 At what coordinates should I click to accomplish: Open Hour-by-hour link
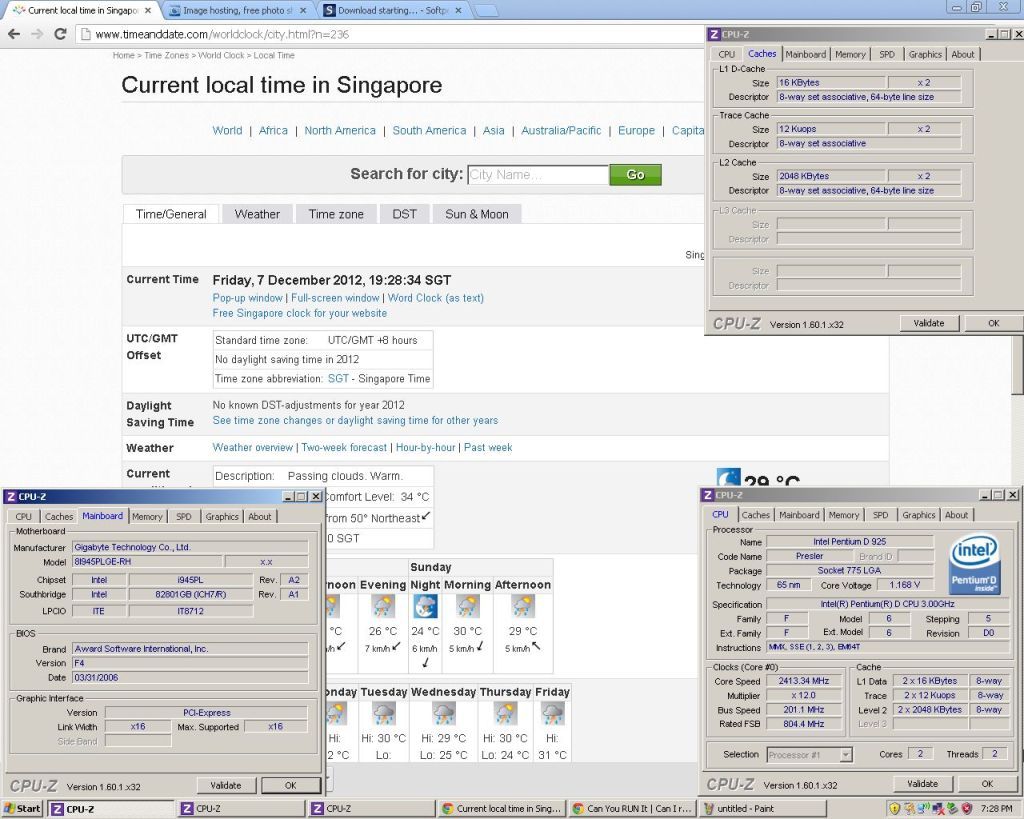[x=426, y=448]
